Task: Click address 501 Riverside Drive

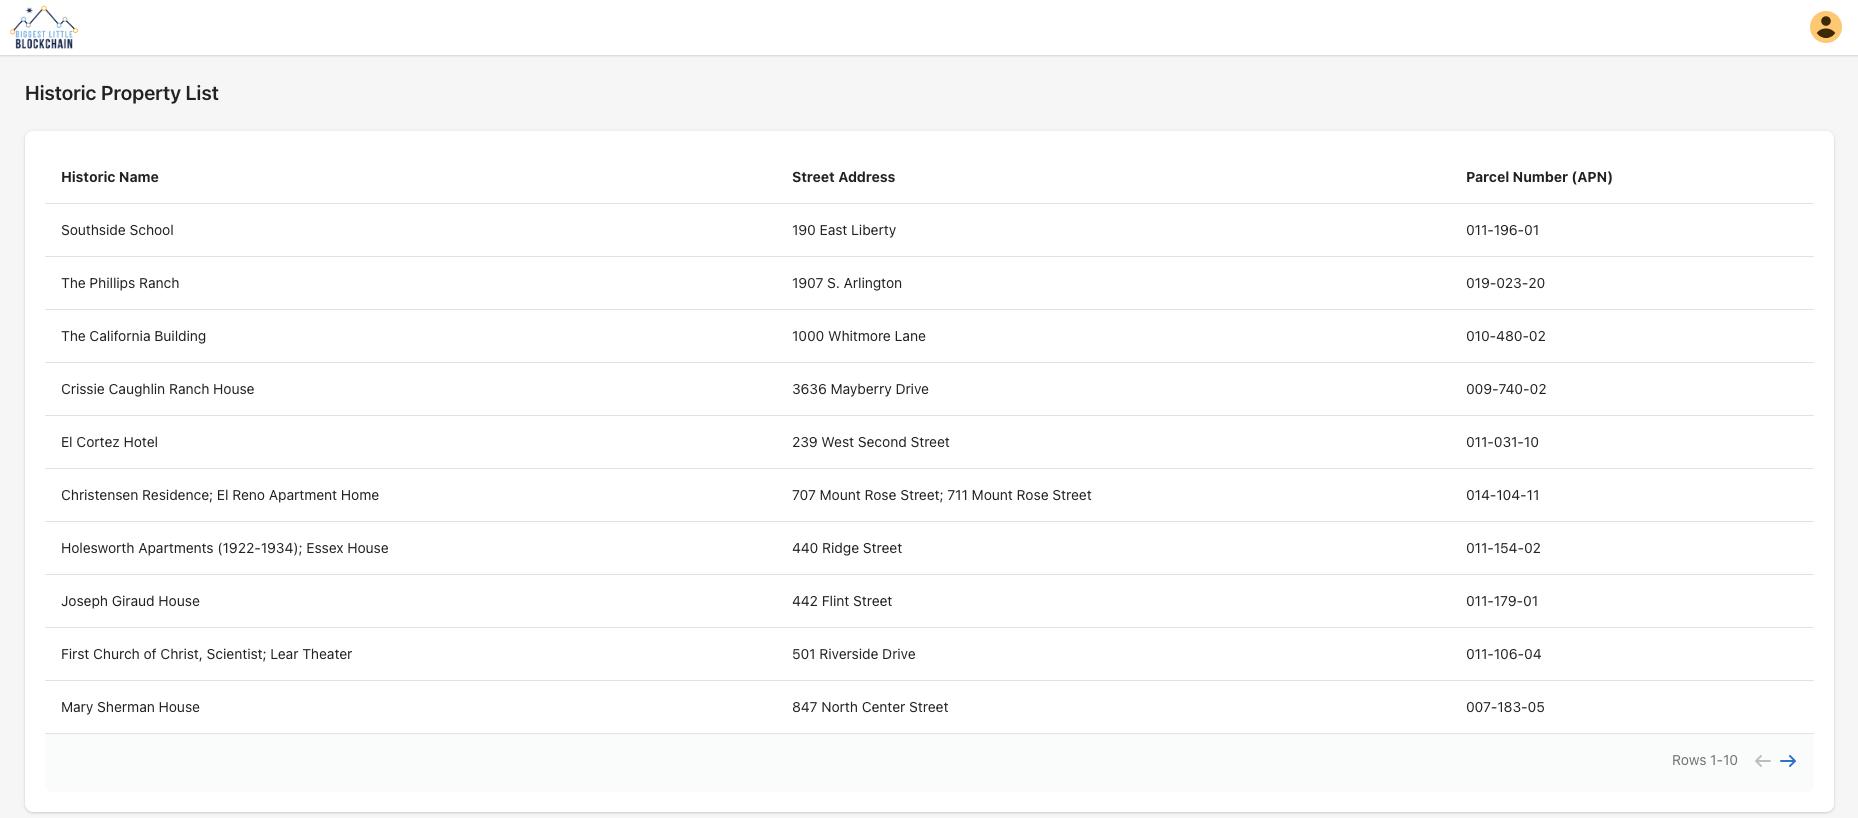Action: coord(853,654)
